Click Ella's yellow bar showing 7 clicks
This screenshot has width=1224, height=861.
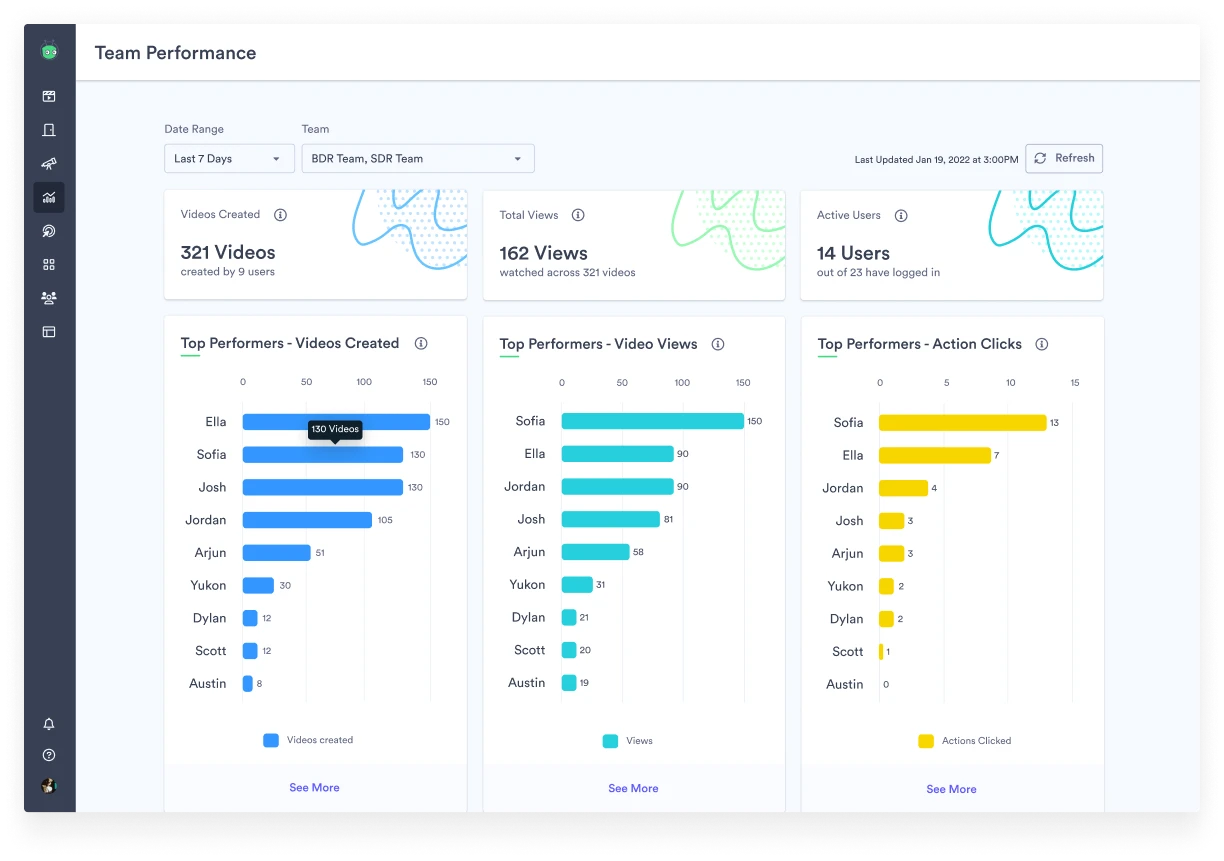935,455
